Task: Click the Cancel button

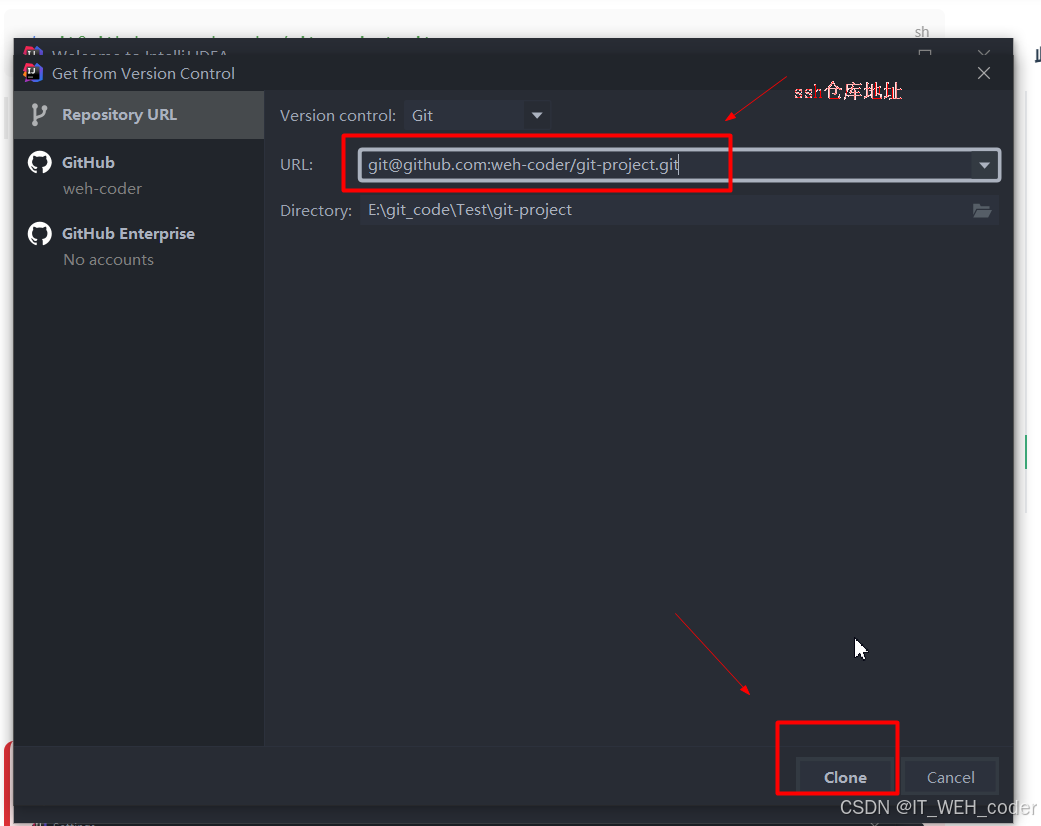Action: pyautogui.click(x=950, y=777)
